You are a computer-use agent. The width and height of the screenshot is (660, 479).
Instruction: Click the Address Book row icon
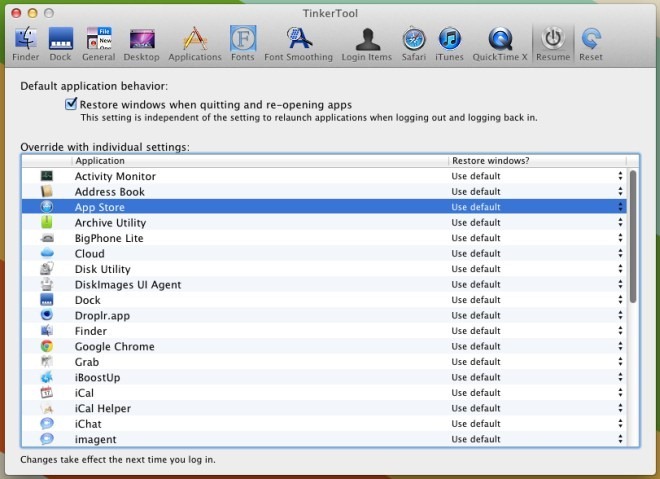pos(47,192)
